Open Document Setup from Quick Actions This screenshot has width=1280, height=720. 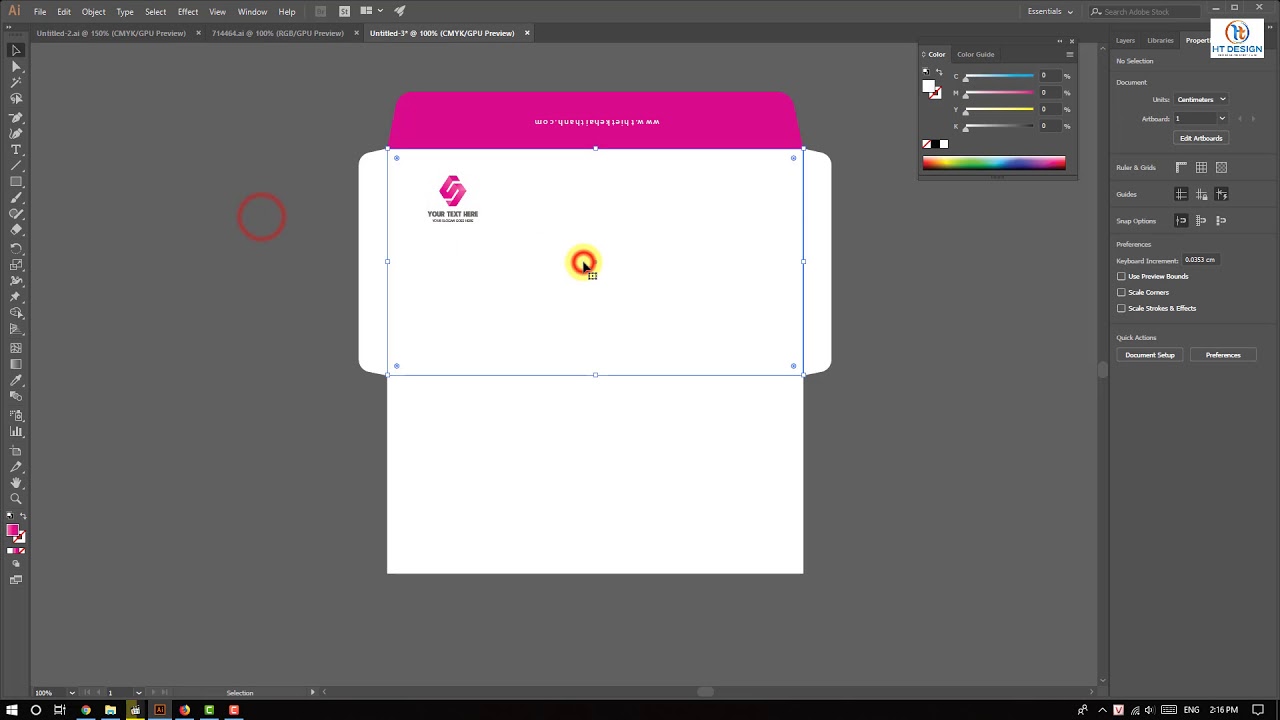pyautogui.click(x=1150, y=355)
